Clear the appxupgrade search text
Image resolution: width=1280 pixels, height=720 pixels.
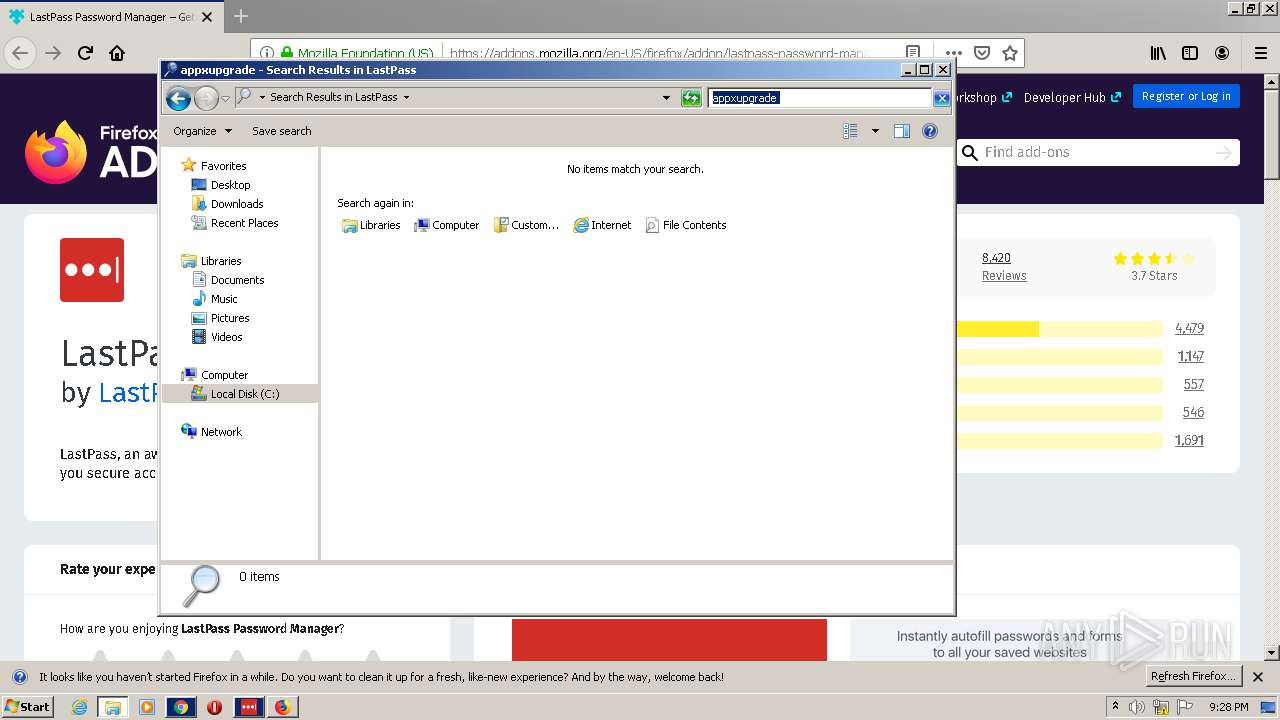(941, 98)
